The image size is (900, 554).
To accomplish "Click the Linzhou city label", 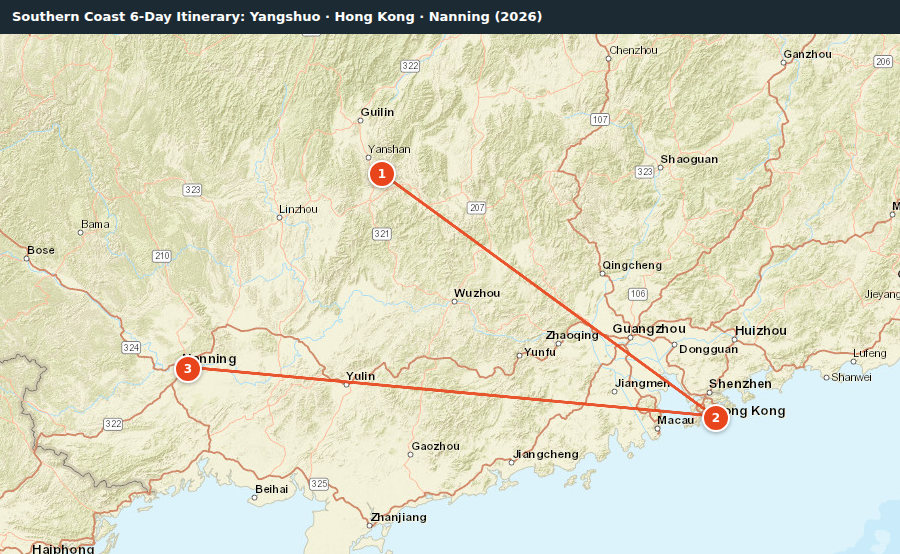I will pyautogui.click(x=298, y=210).
